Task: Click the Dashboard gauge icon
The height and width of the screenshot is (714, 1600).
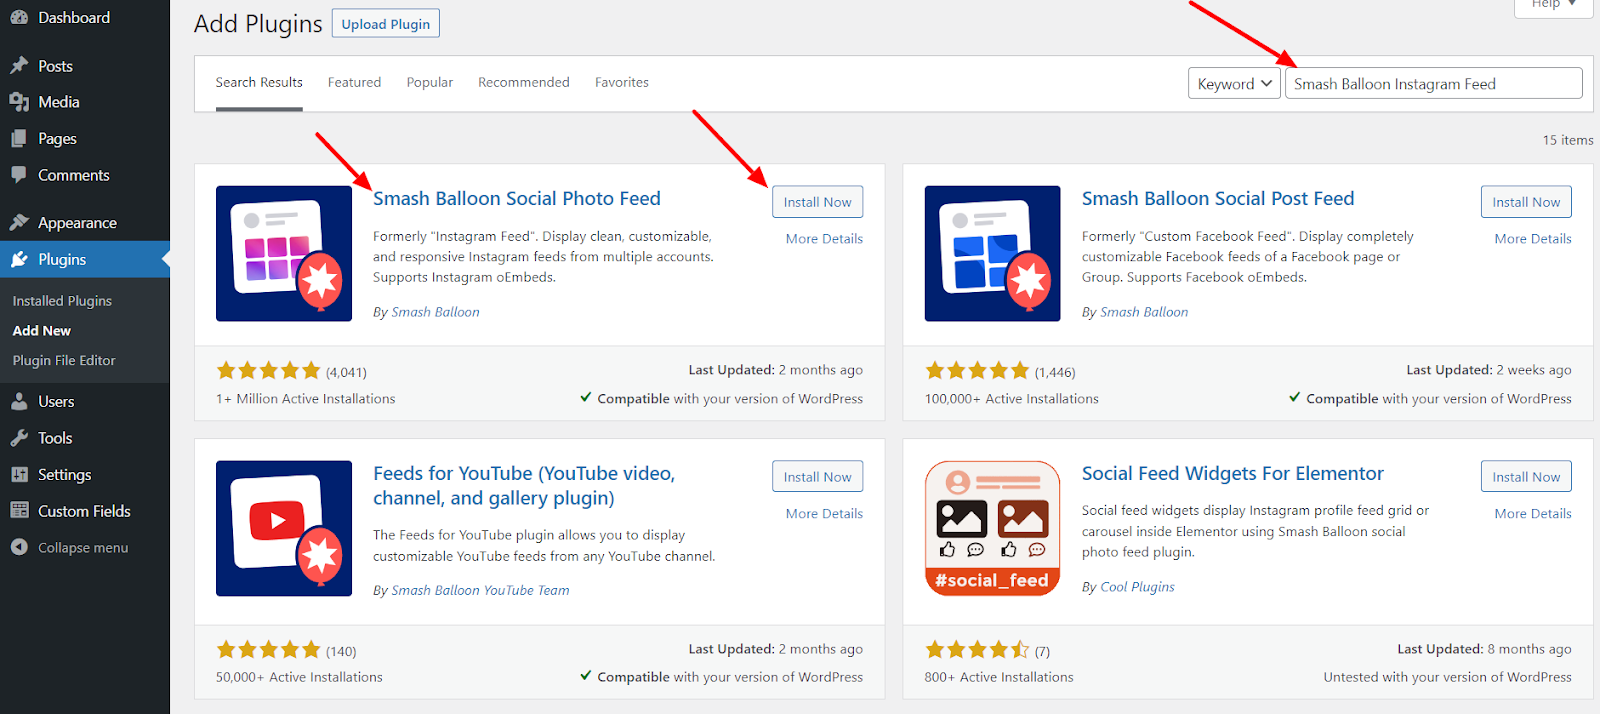Action: point(19,17)
